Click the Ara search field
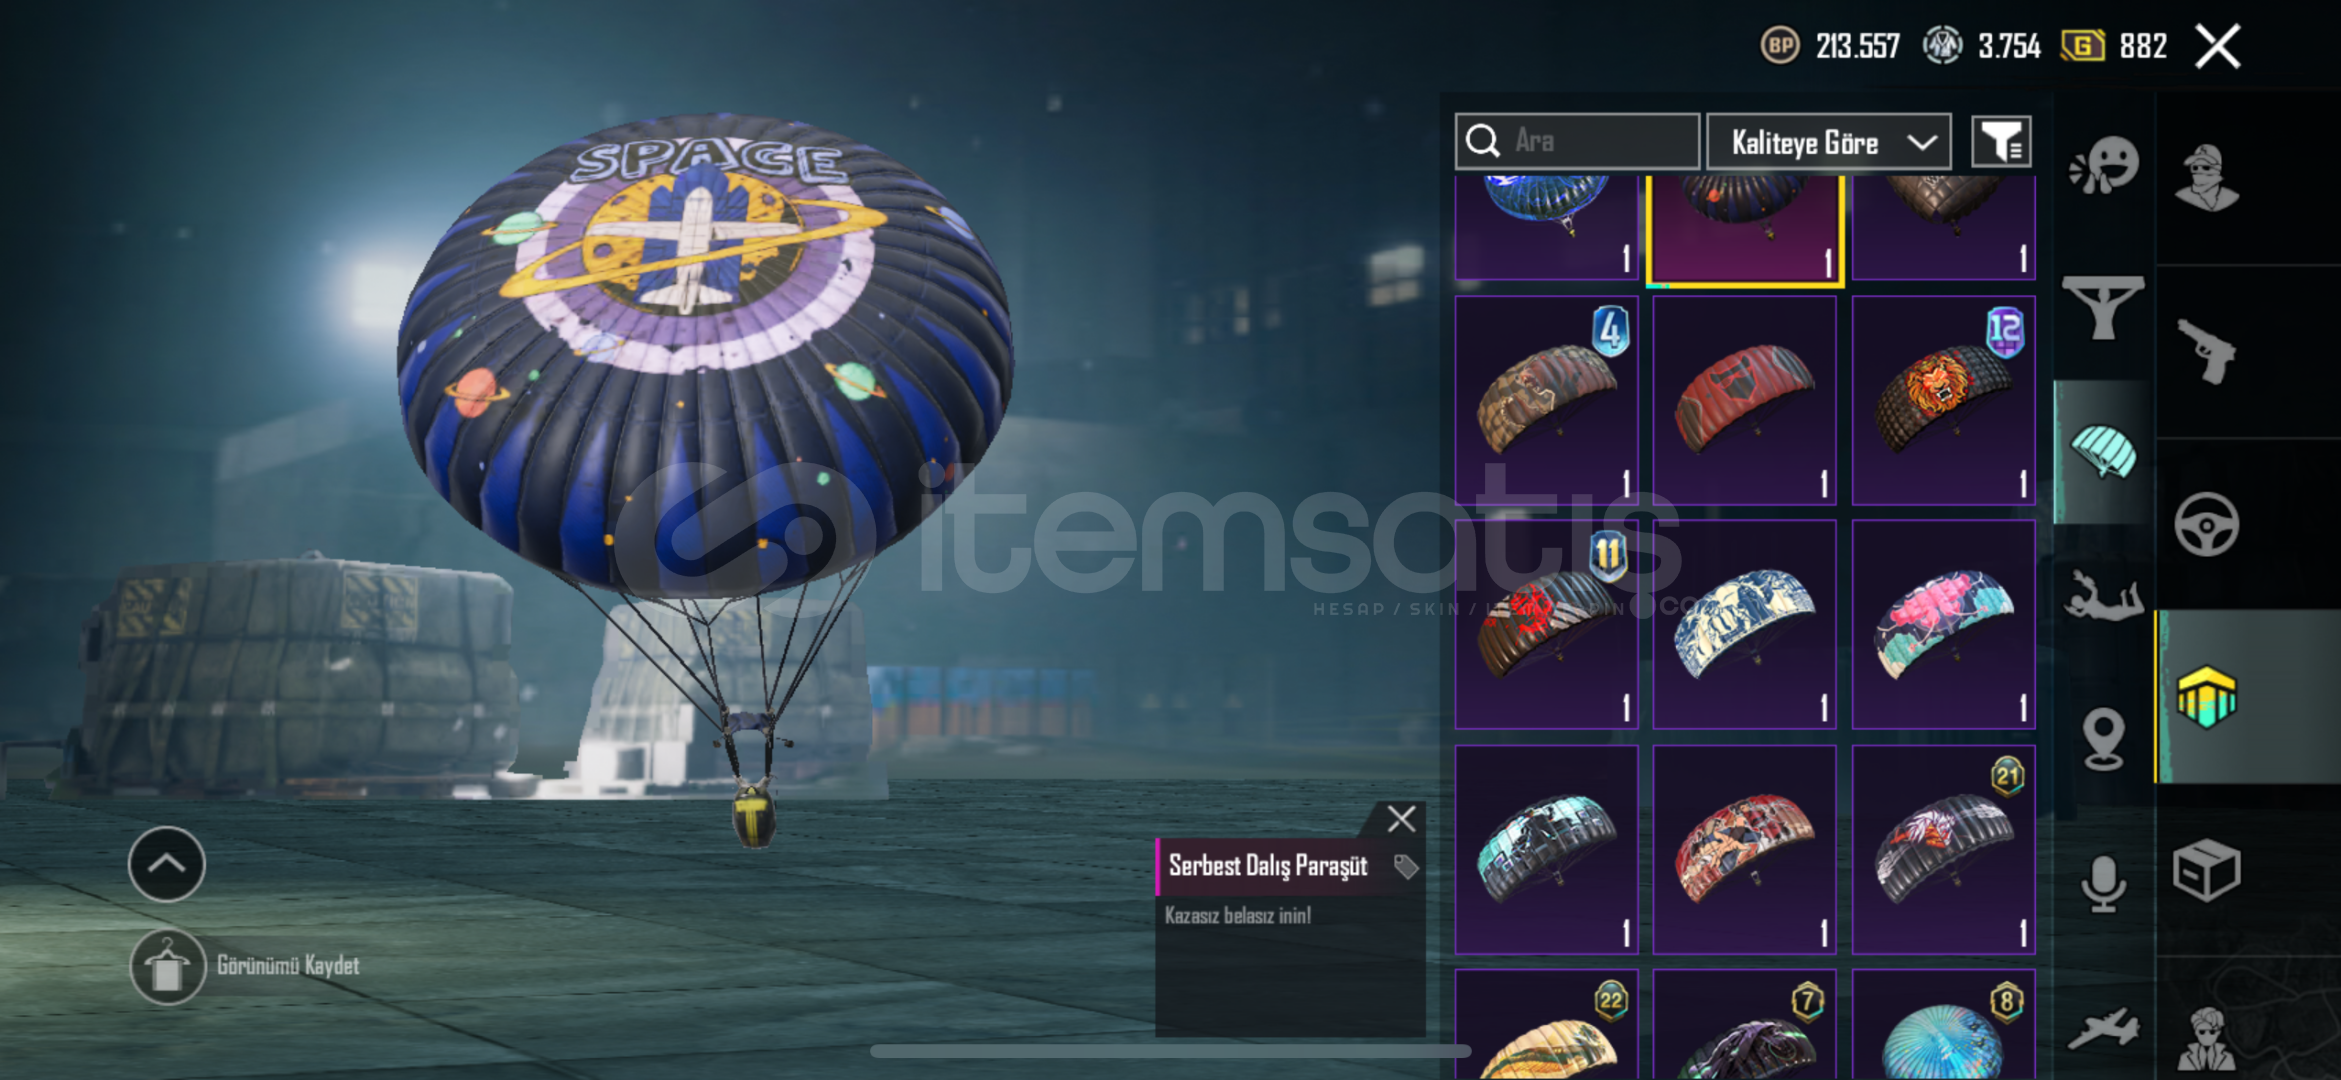Screen dimensions: 2341x1080 pyautogui.click(x=1577, y=141)
